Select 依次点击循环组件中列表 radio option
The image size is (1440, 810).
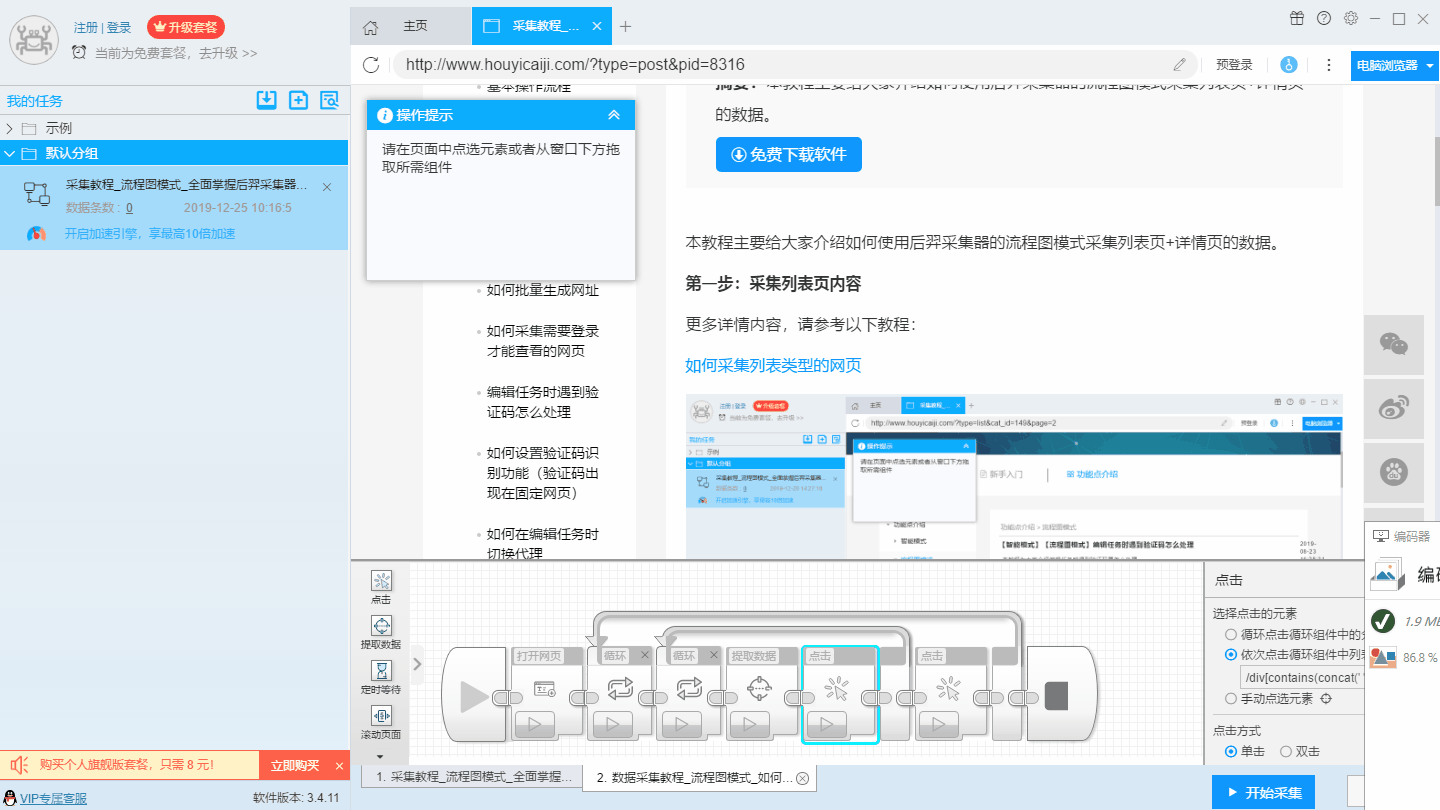[x=1231, y=655]
